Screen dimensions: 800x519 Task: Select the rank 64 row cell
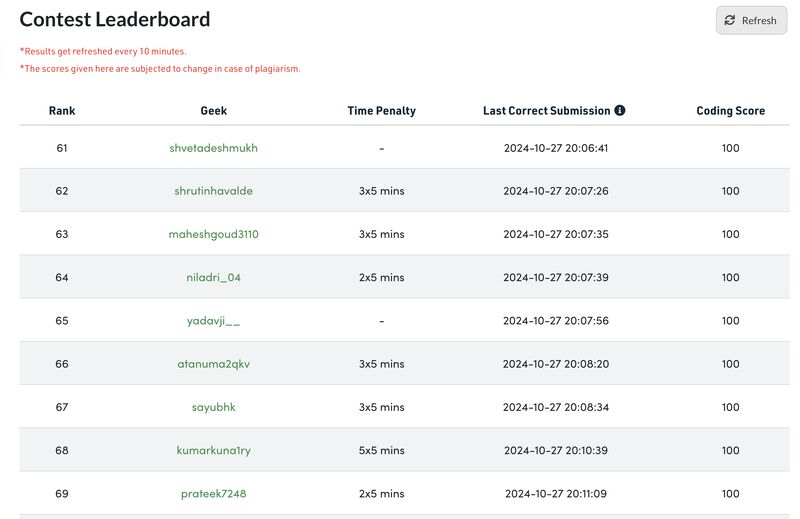pos(62,278)
